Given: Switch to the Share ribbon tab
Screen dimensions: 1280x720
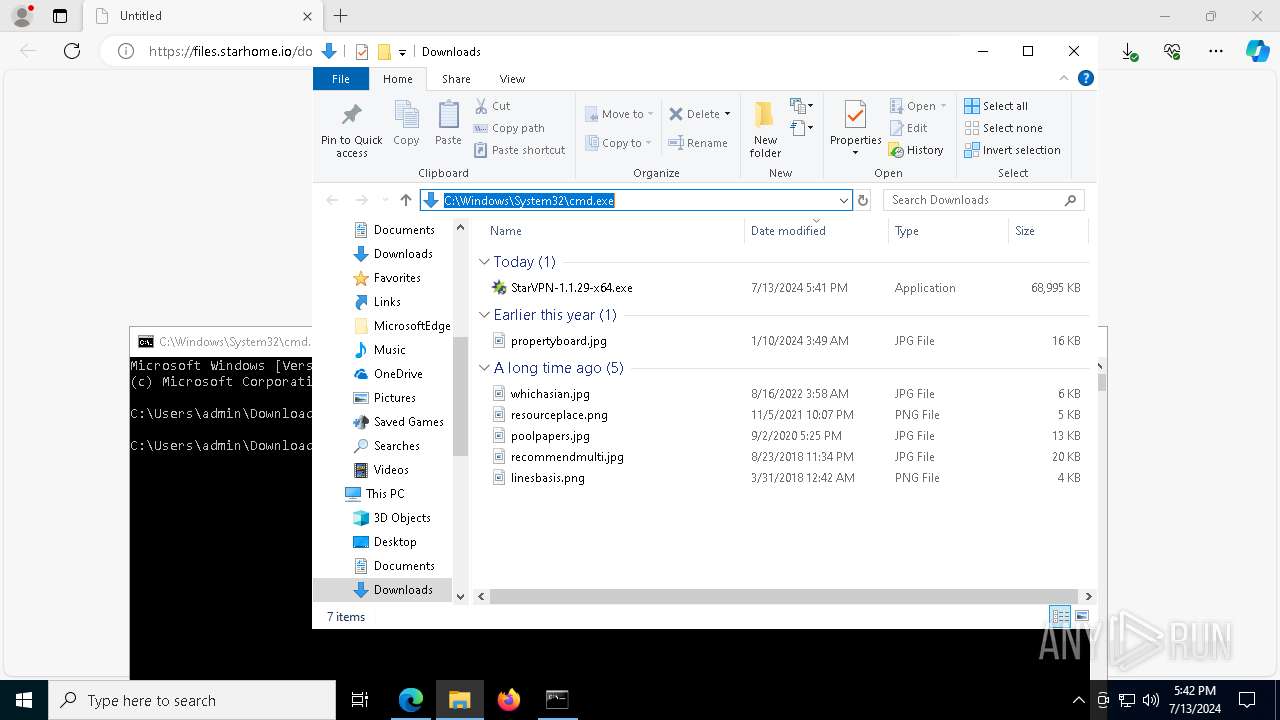Looking at the screenshot, I should click(456, 79).
